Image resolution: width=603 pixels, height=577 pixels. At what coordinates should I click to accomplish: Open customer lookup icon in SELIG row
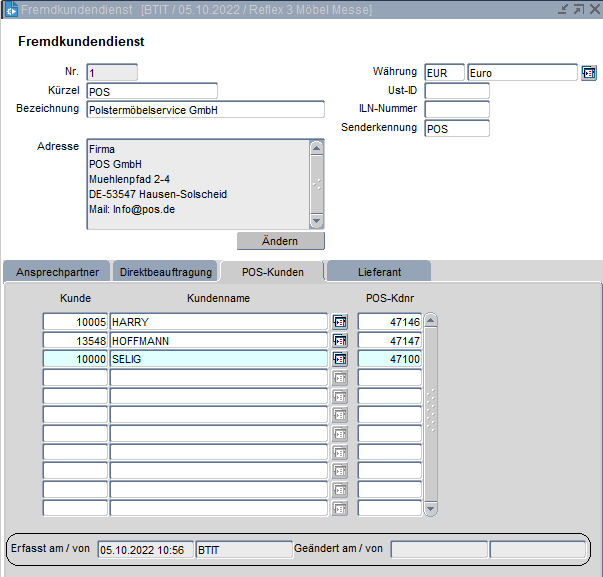point(340,359)
